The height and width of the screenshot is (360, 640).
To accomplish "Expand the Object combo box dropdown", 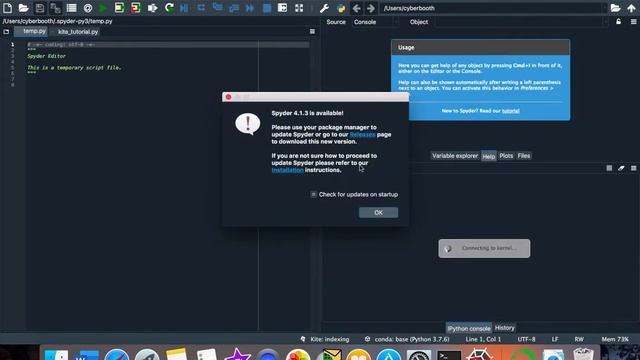I will (x=606, y=22).
